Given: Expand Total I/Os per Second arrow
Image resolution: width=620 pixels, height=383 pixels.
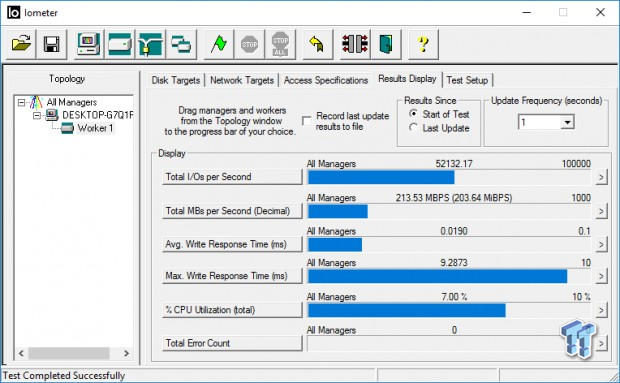Looking at the screenshot, I should pos(601,177).
